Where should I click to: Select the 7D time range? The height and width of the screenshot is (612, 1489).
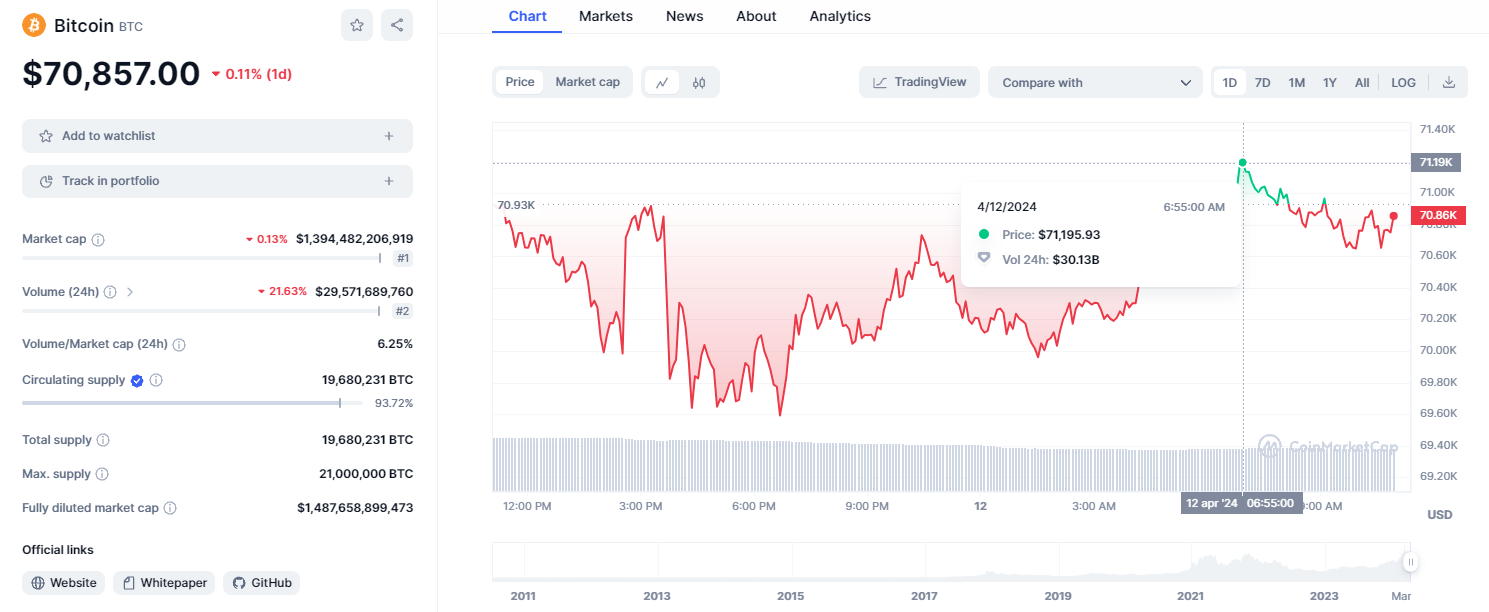tap(1262, 82)
